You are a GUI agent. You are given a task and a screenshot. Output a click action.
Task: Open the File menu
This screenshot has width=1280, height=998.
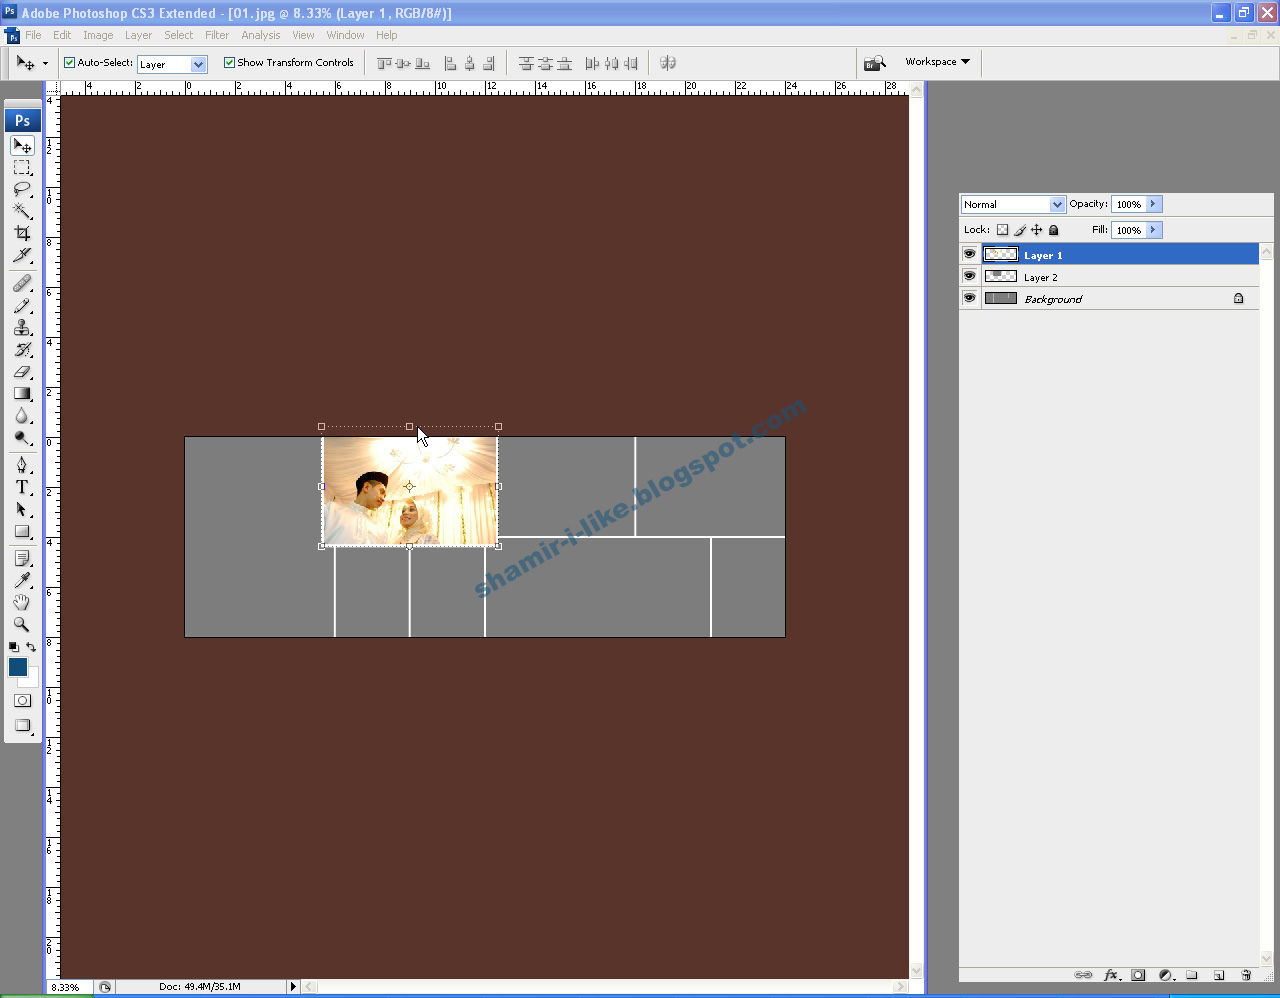coord(34,35)
